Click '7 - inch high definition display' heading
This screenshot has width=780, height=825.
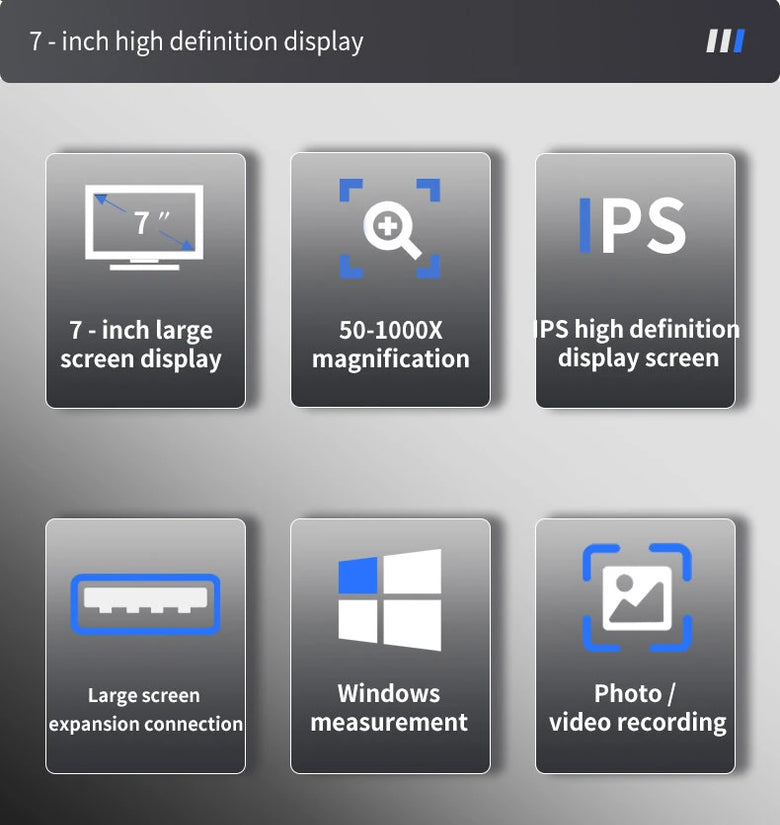(196, 41)
